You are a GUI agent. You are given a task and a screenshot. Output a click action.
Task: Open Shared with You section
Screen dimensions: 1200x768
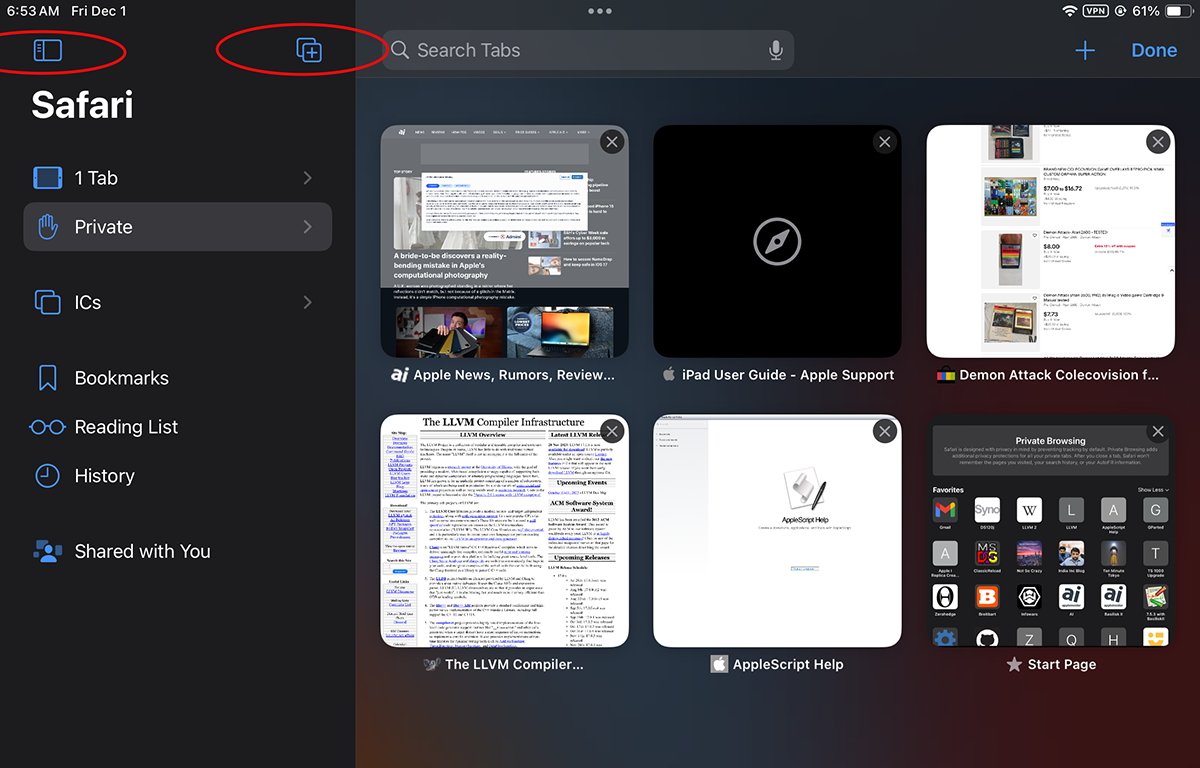(142, 551)
